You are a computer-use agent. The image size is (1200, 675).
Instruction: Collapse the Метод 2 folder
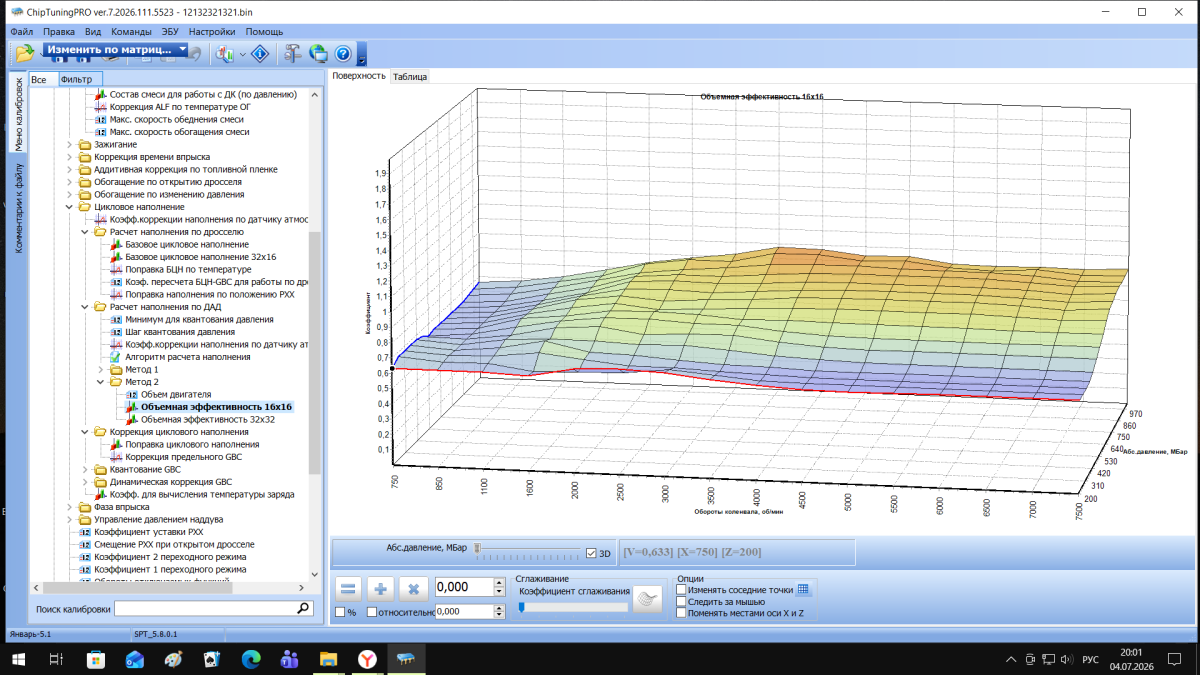coord(101,382)
